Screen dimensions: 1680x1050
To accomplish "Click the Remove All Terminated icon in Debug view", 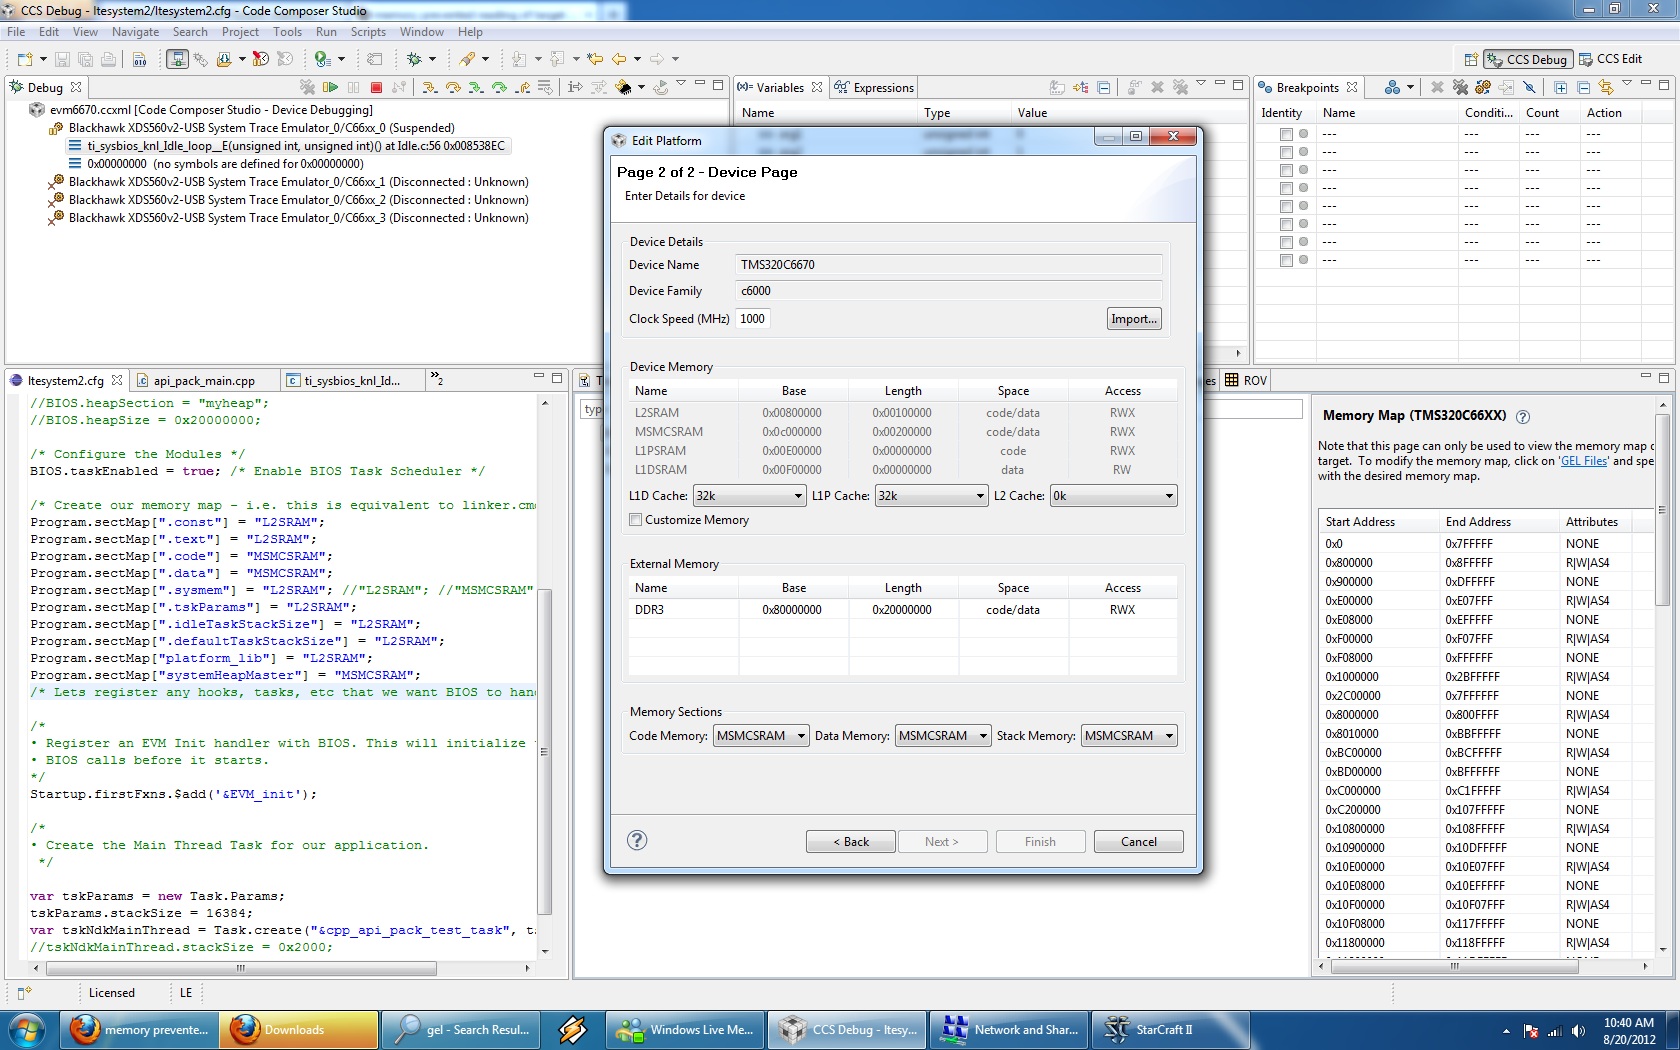I will coord(307,87).
